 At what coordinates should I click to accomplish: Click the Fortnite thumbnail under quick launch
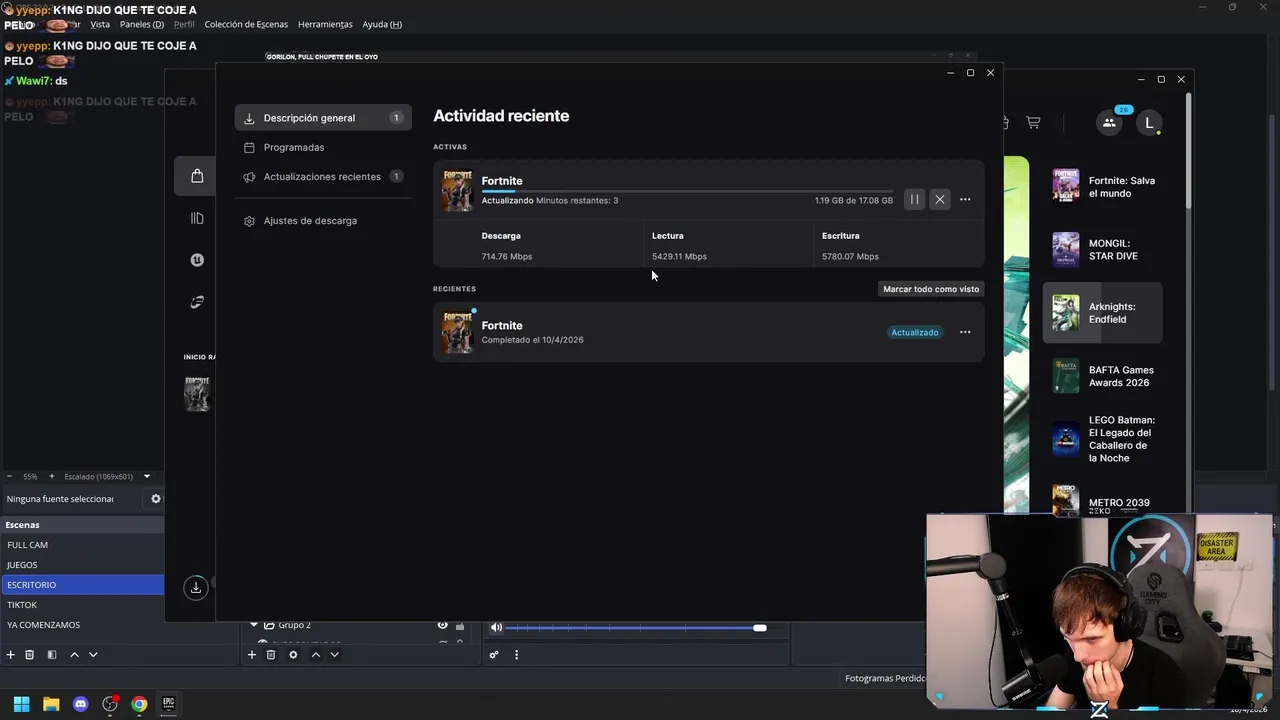coord(197,393)
